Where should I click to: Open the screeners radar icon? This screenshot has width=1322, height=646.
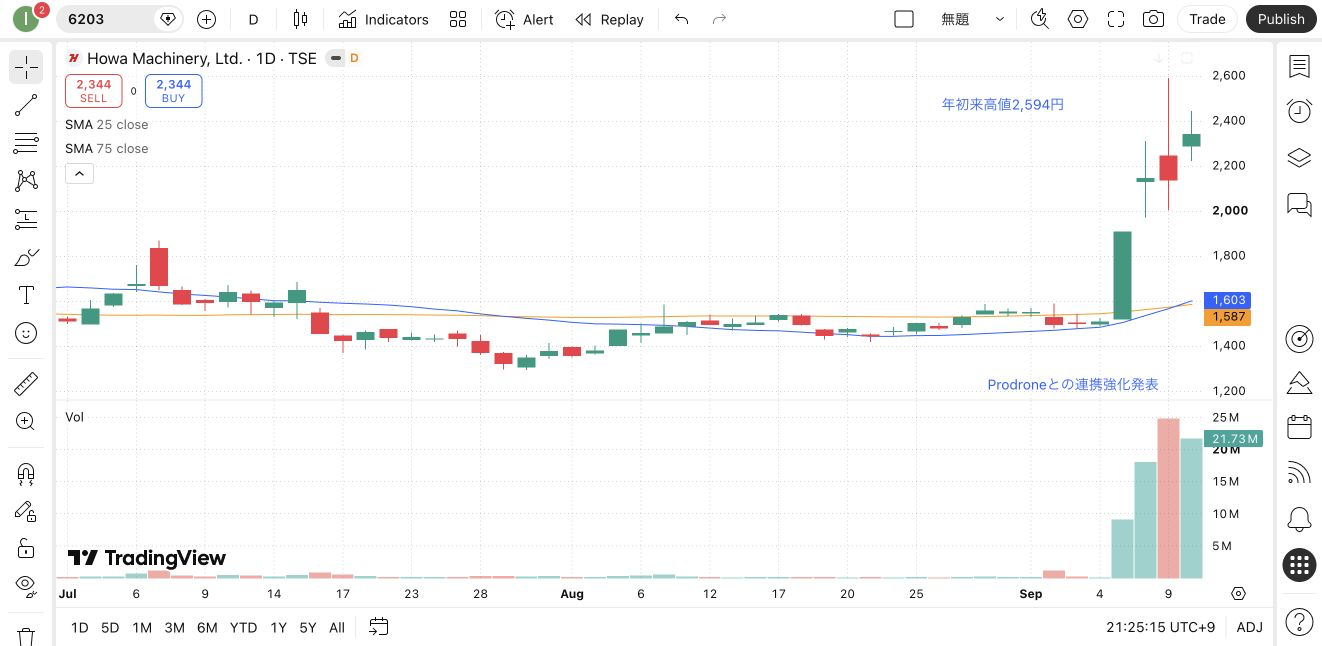(x=1299, y=339)
